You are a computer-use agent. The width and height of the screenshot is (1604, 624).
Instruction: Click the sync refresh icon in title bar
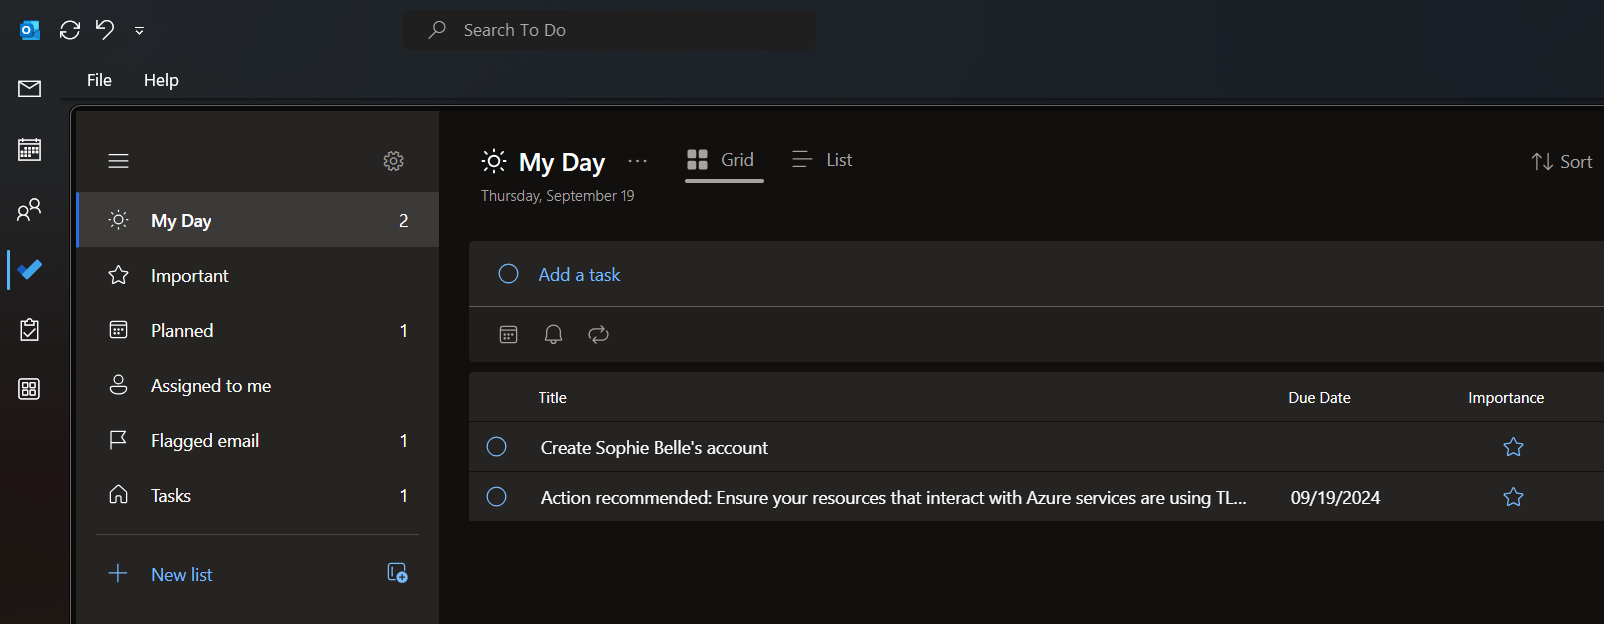tap(70, 30)
